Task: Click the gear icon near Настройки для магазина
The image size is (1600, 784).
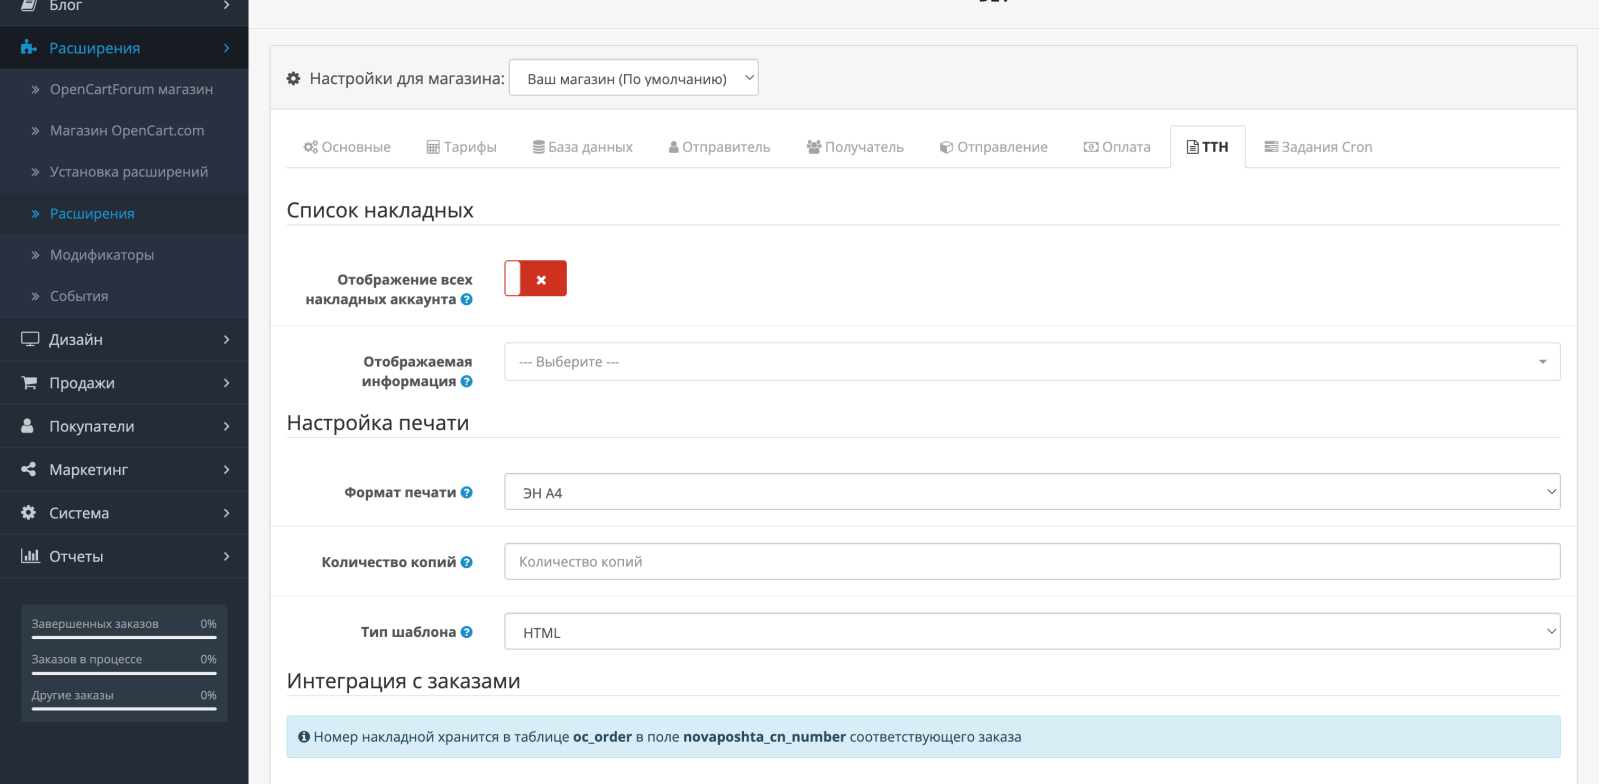Action: [293, 78]
